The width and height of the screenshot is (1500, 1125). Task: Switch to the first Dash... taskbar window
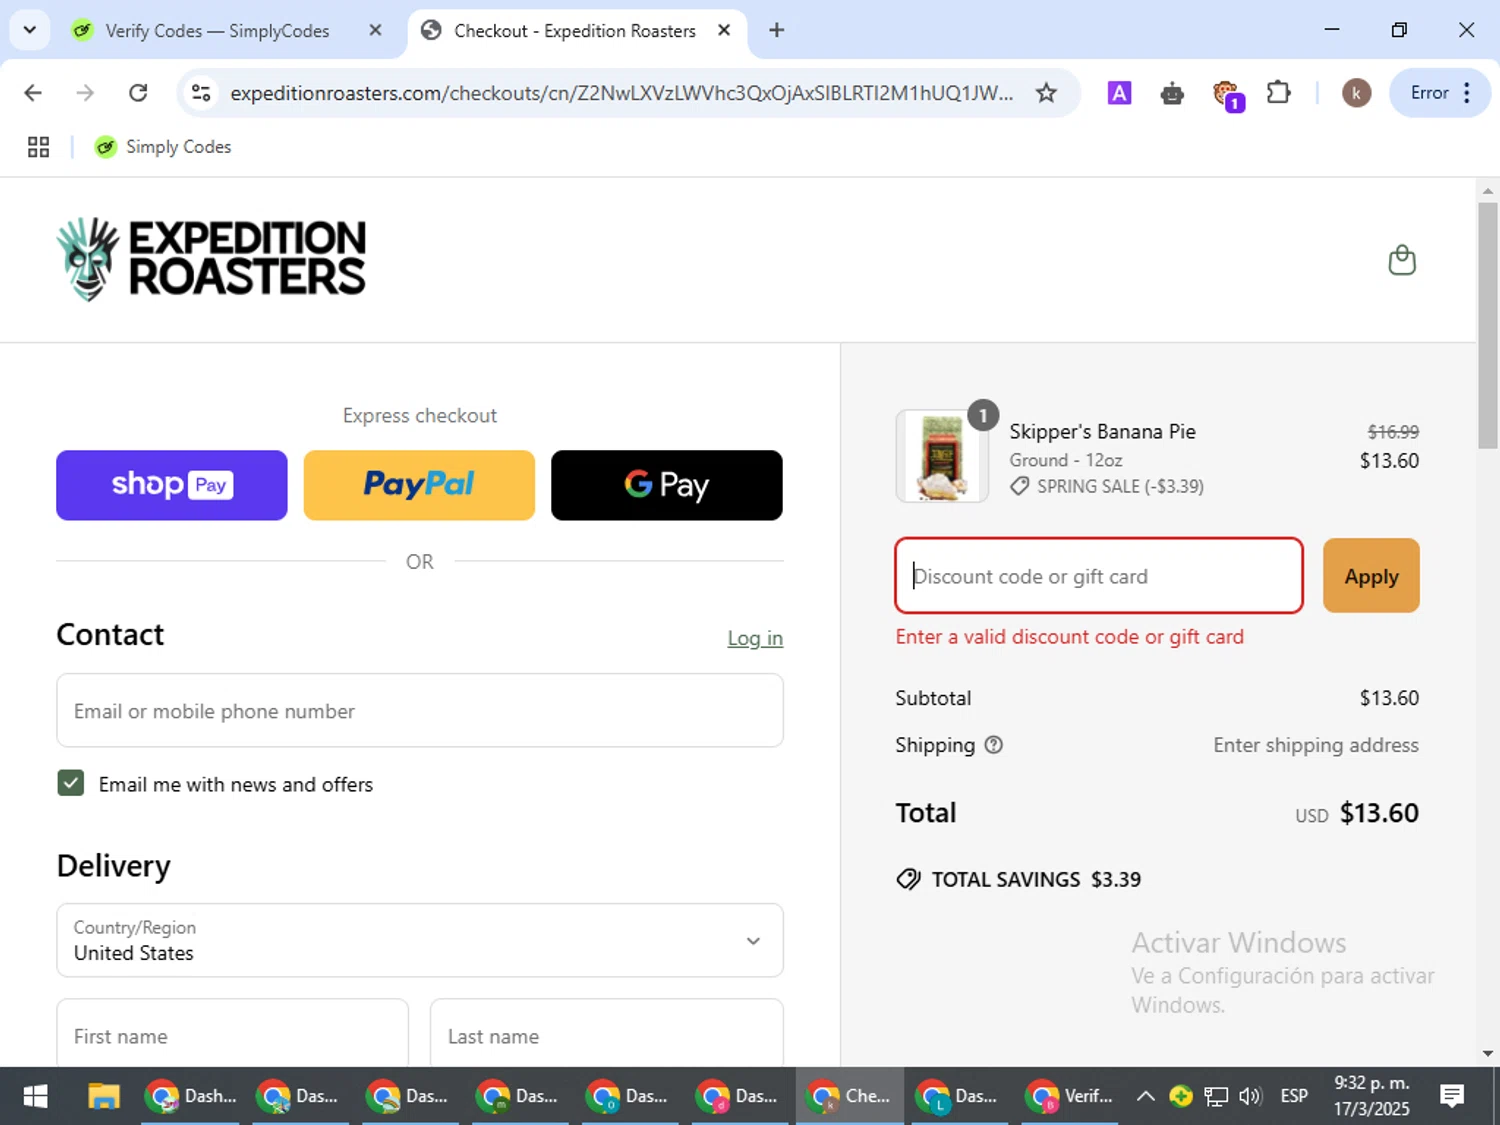tap(192, 1096)
